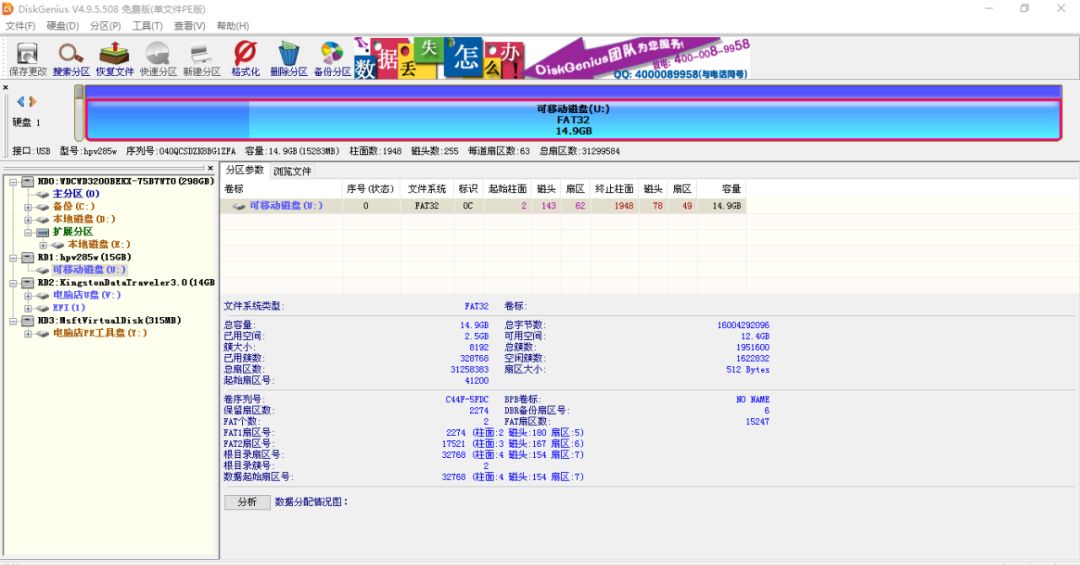The height and width of the screenshot is (565, 1080).
Task: Click the 格式化 format icon
Action: (245, 59)
